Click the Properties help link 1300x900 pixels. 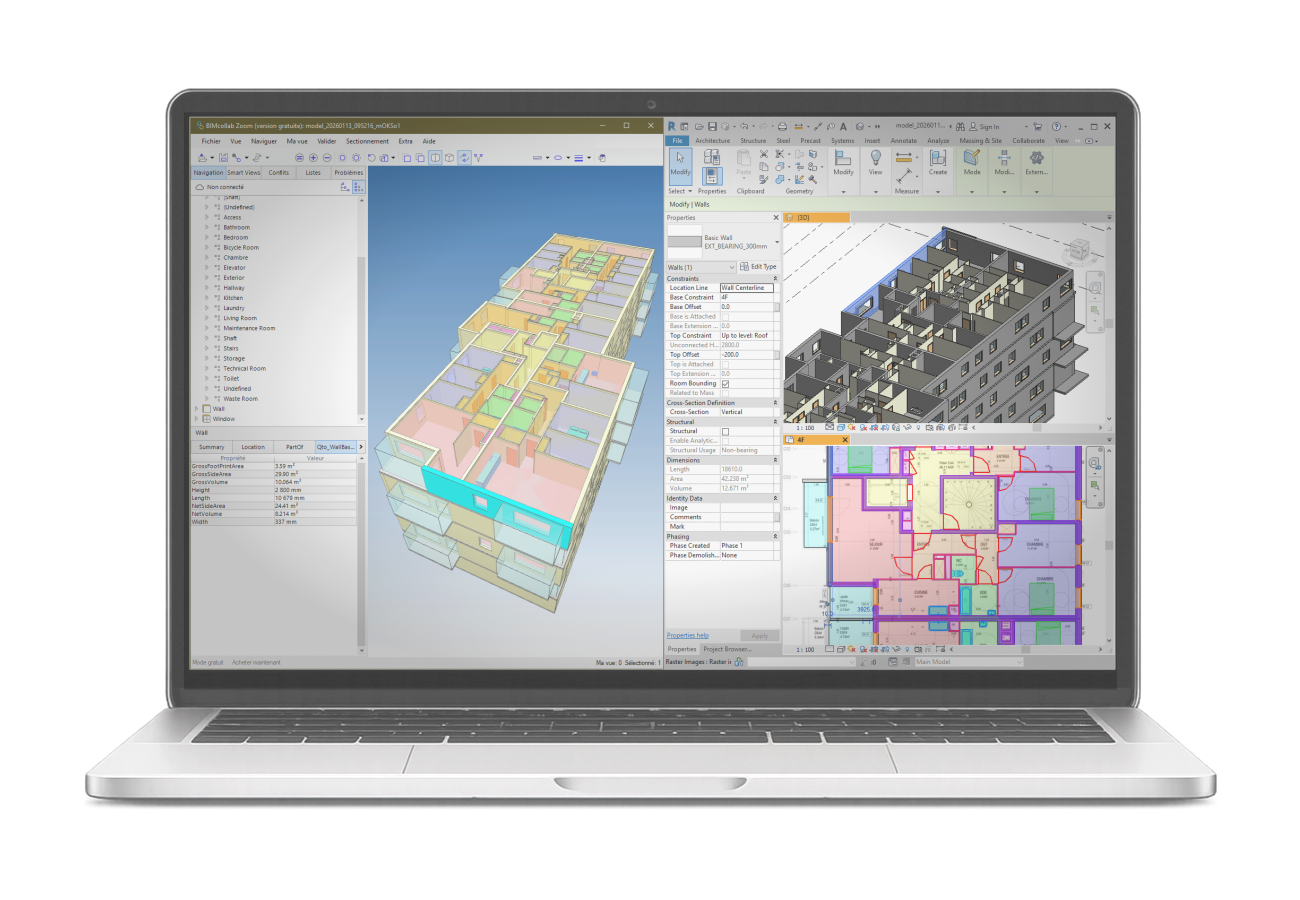[x=687, y=636]
